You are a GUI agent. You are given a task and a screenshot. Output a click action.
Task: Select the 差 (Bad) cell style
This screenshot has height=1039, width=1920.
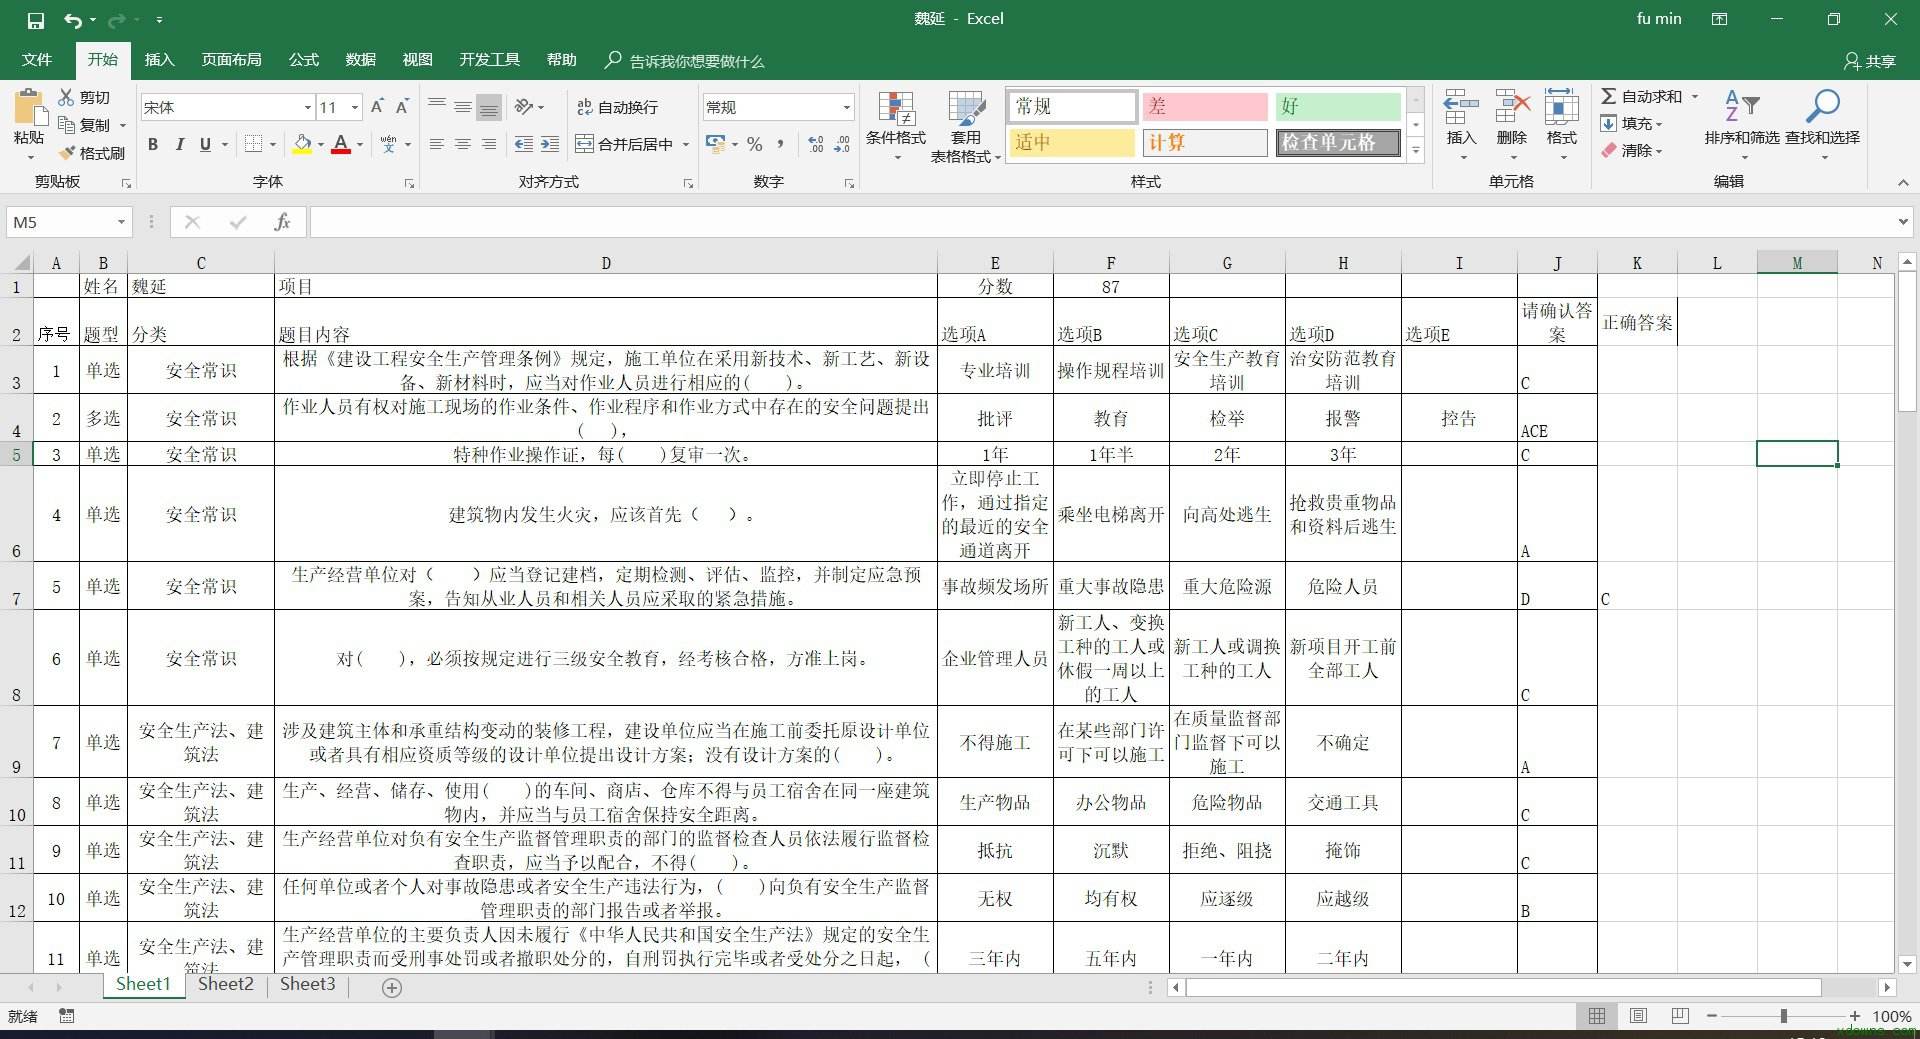coord(1205,107)
